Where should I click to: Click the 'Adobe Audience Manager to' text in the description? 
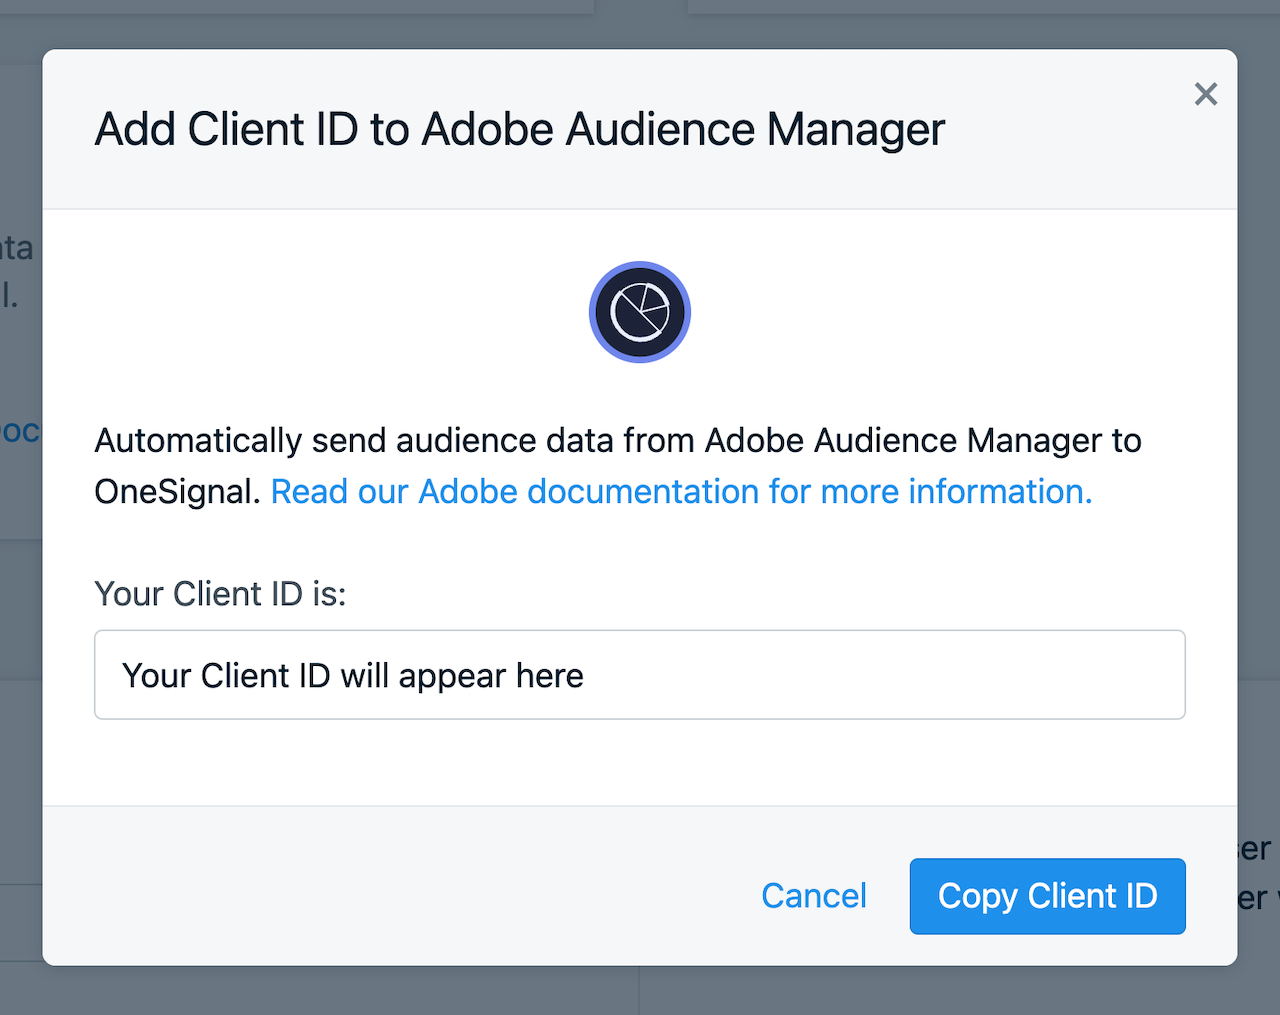point(922,441)
